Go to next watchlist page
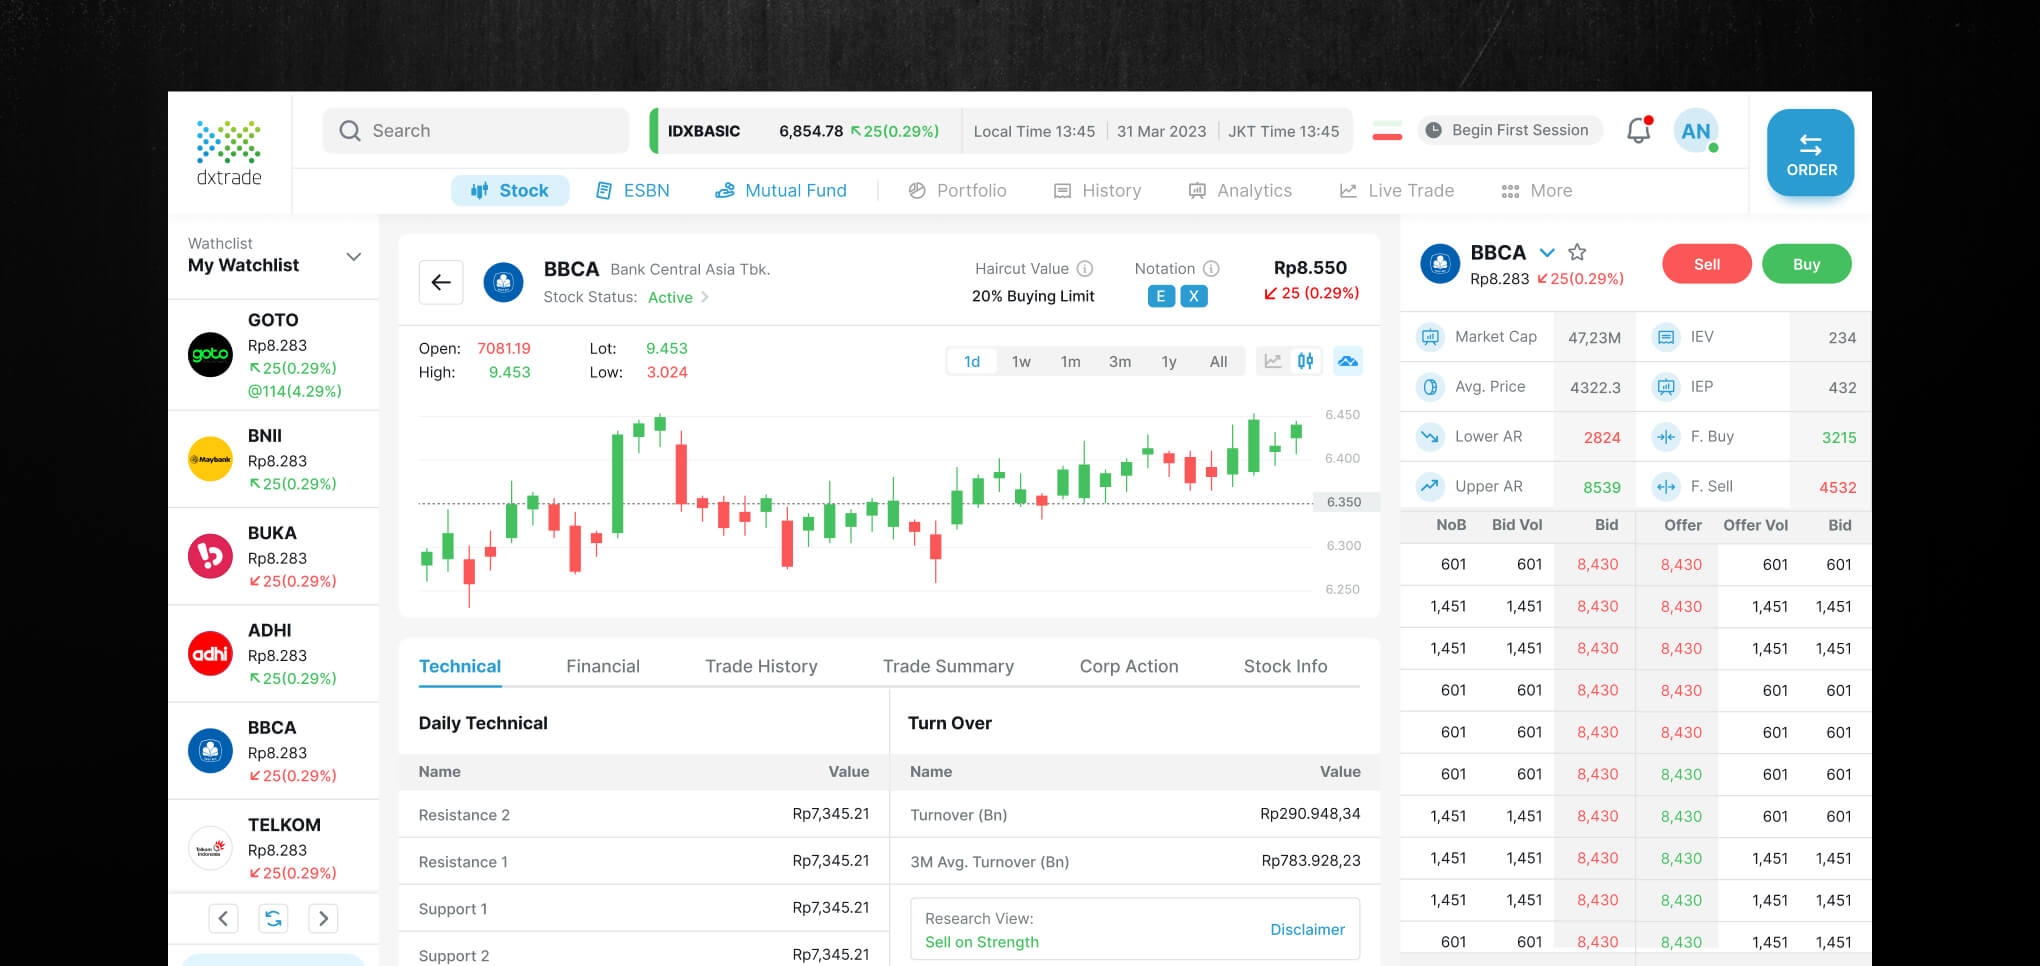The width and height of the screenshot is (2040, 966). pyautogui.click(x=323, y=918)
